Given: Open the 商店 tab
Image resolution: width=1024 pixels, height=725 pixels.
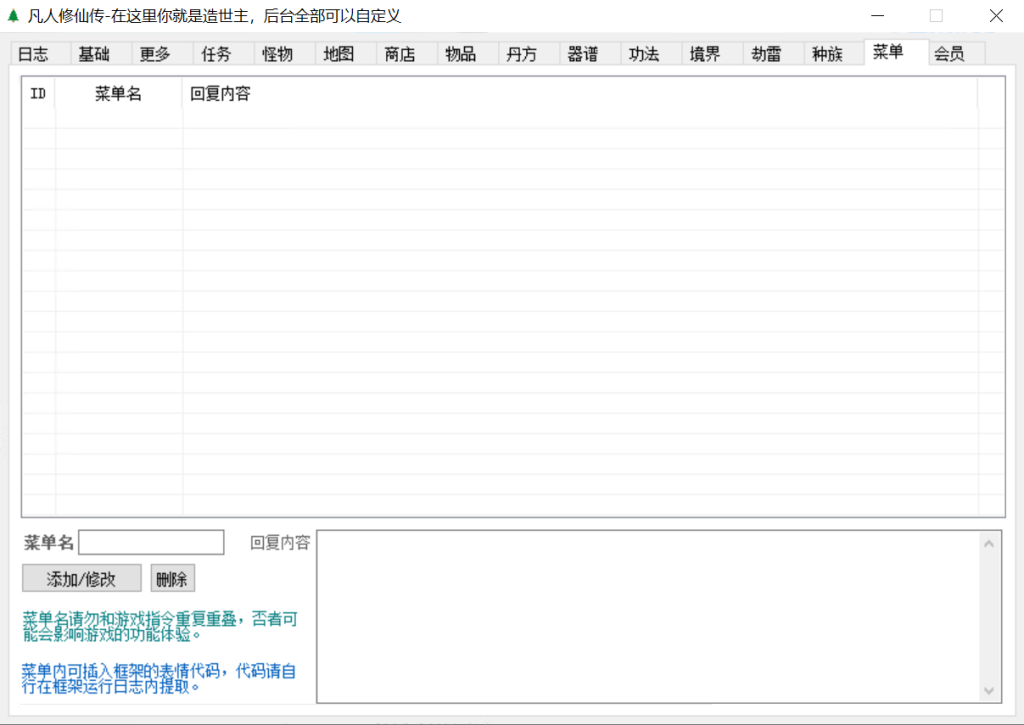Looking at the screenshot, I should 400,55.
